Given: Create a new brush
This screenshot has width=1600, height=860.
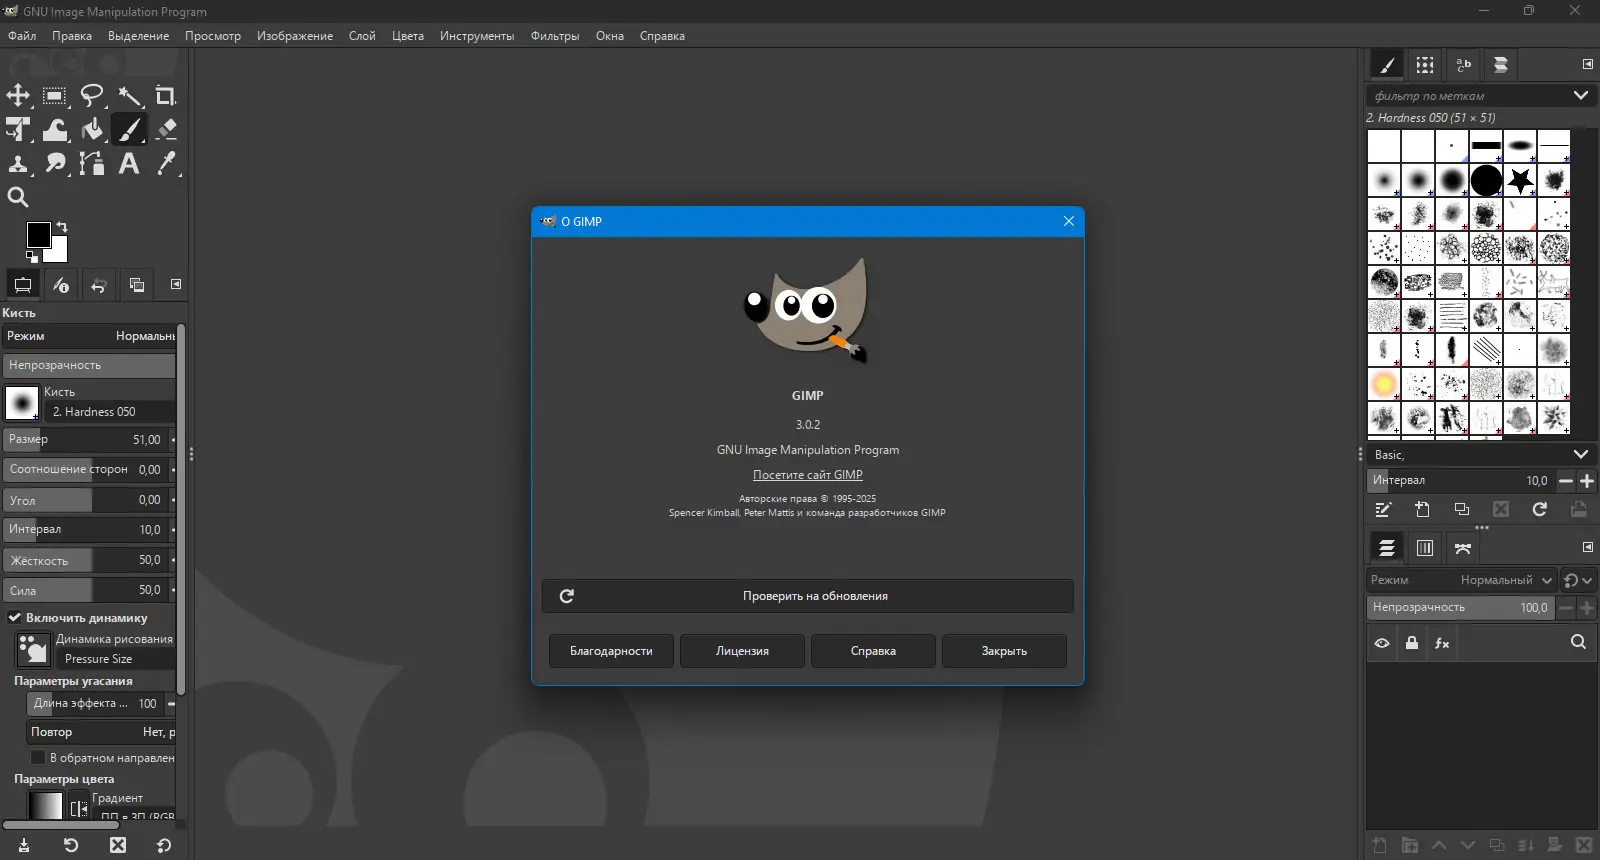Looking at the screenshot, I should click(1423, 510).
